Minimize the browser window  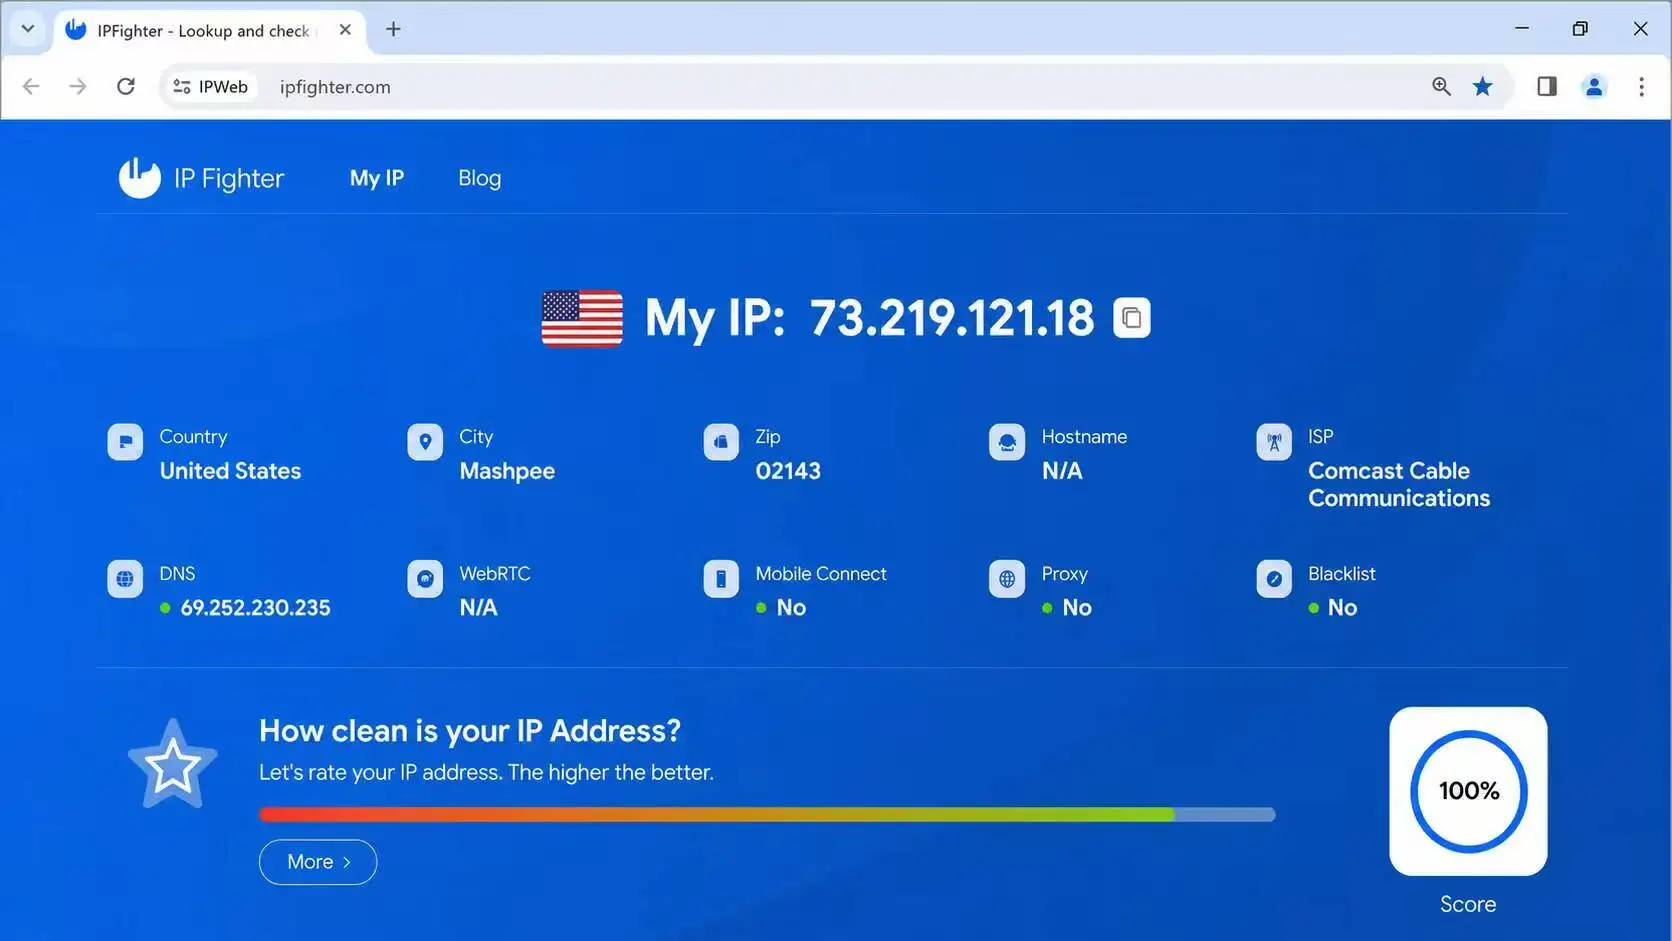tap(1522, 29)
